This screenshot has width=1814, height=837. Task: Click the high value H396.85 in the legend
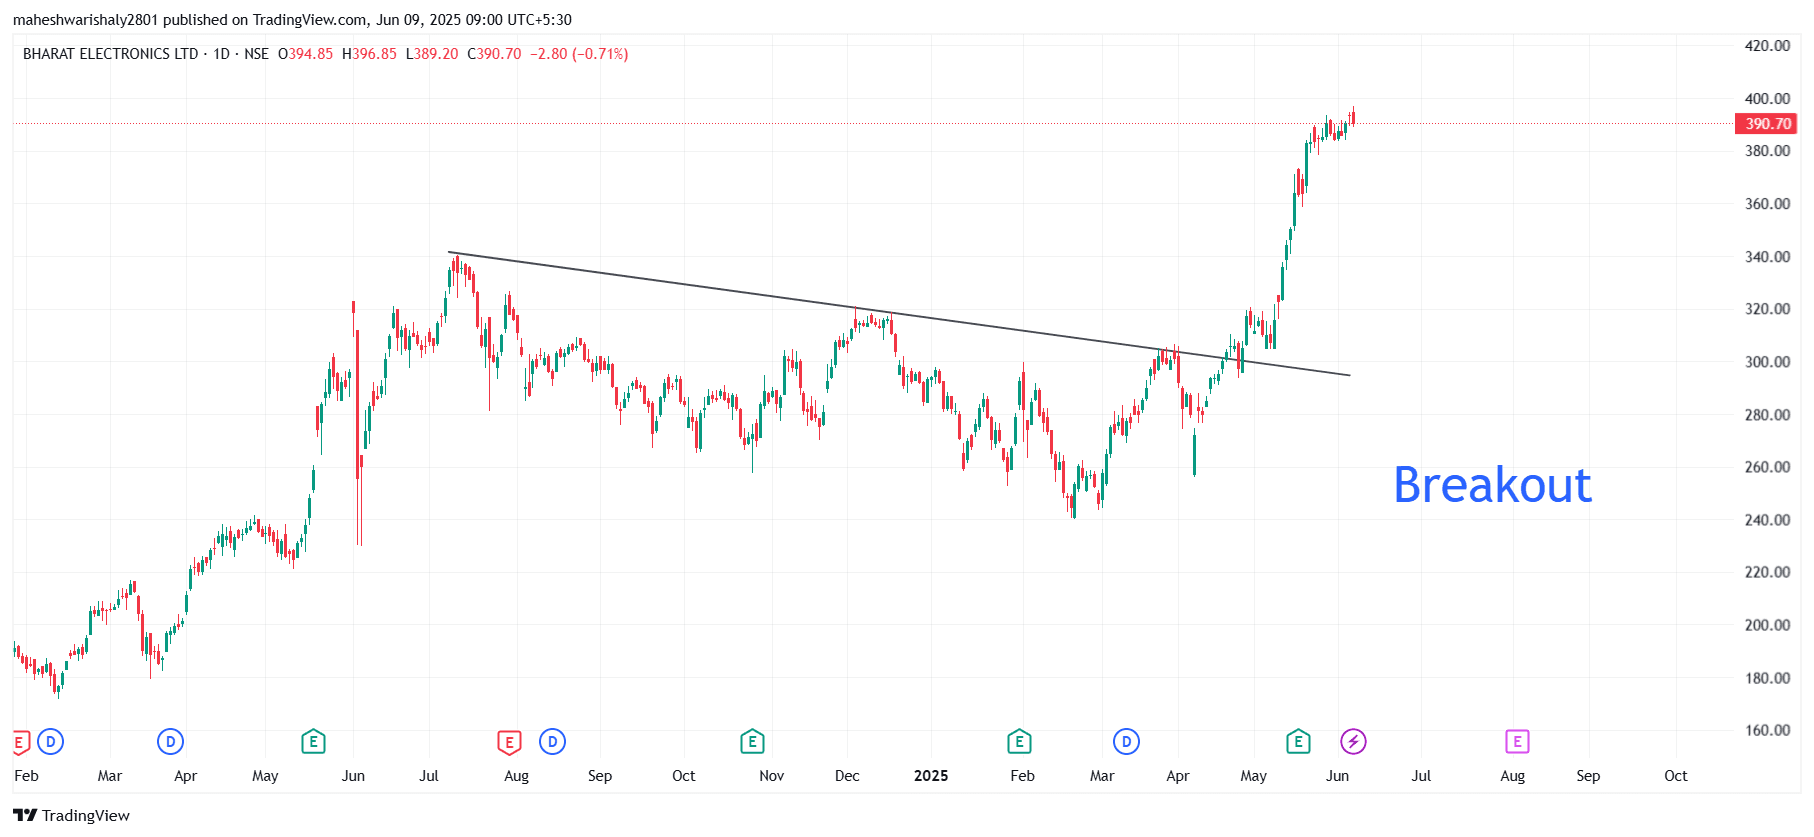pyautogui.click(x=369, y=54)
